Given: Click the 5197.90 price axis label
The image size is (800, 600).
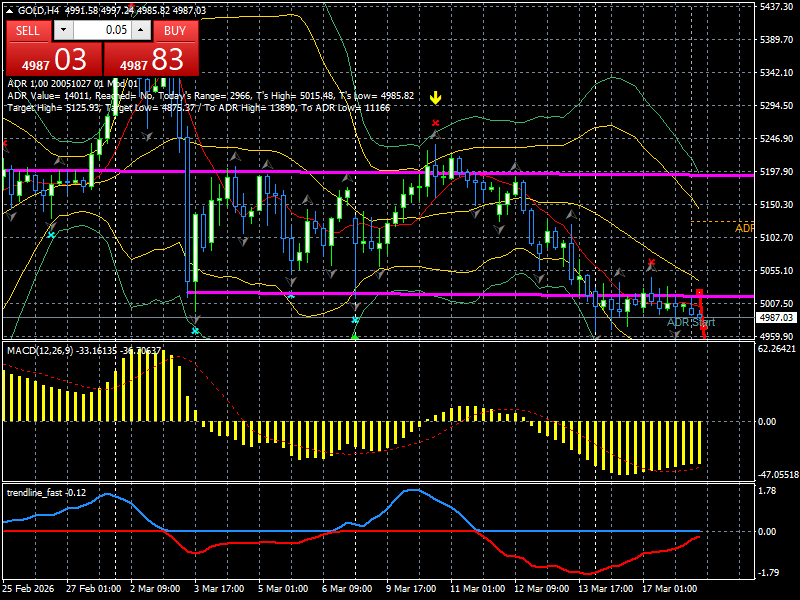Looking at the screenshot, I should tap(776, 172).
